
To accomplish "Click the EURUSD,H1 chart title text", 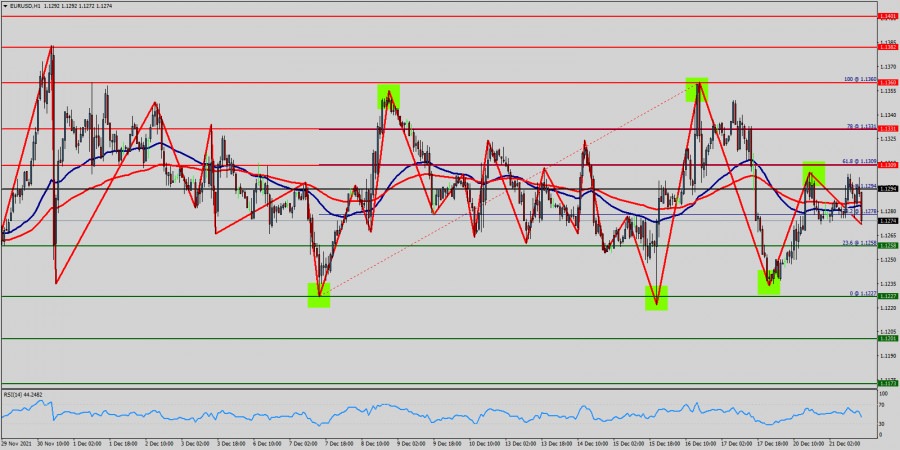I will point(27,6).
